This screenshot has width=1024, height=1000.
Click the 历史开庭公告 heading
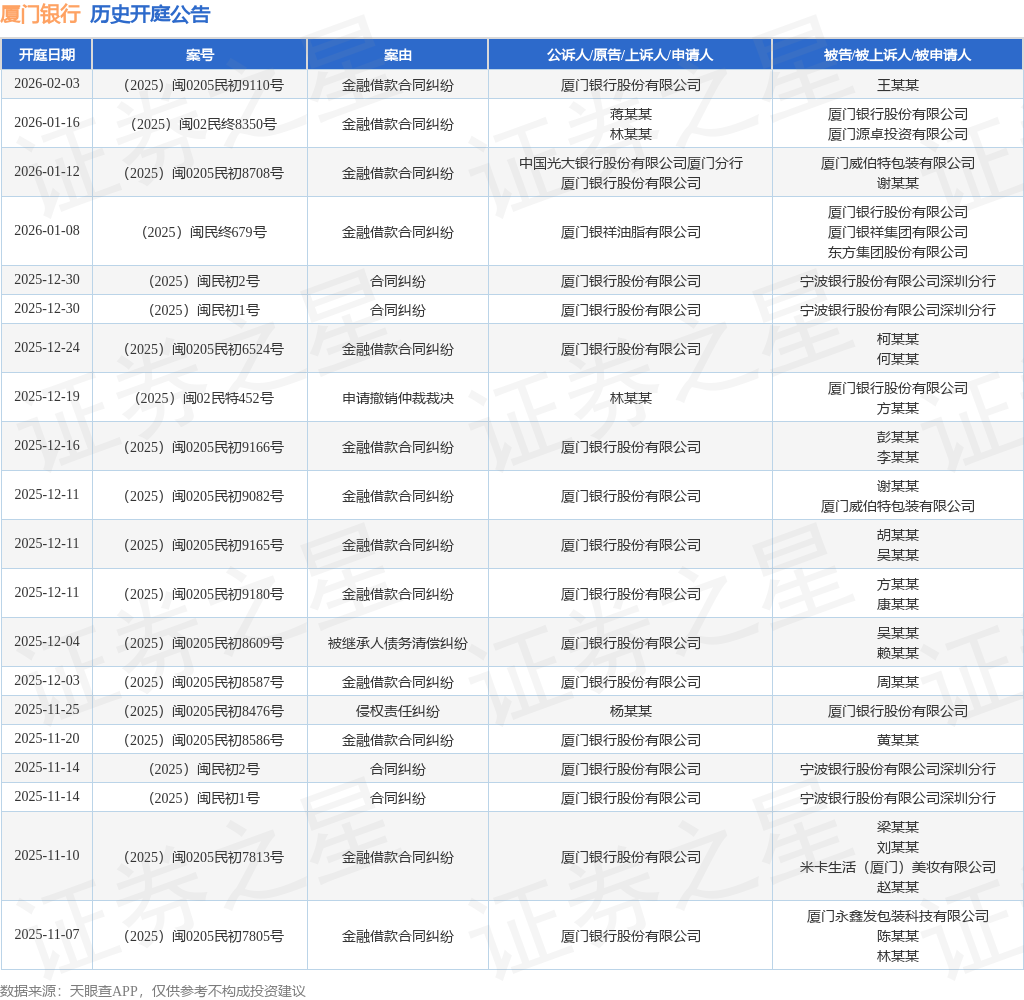[x=150, y=14]
